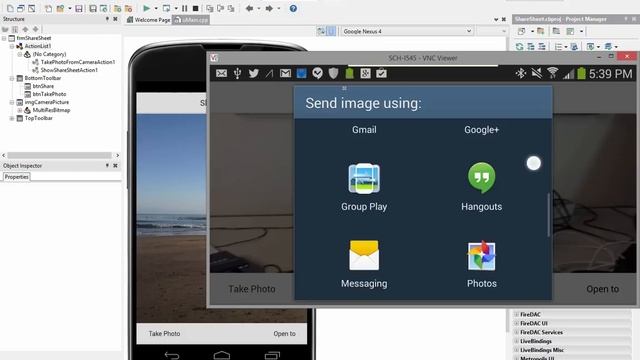
Task: Click Open to on the designer phone
Action: [x=284, y=333]
